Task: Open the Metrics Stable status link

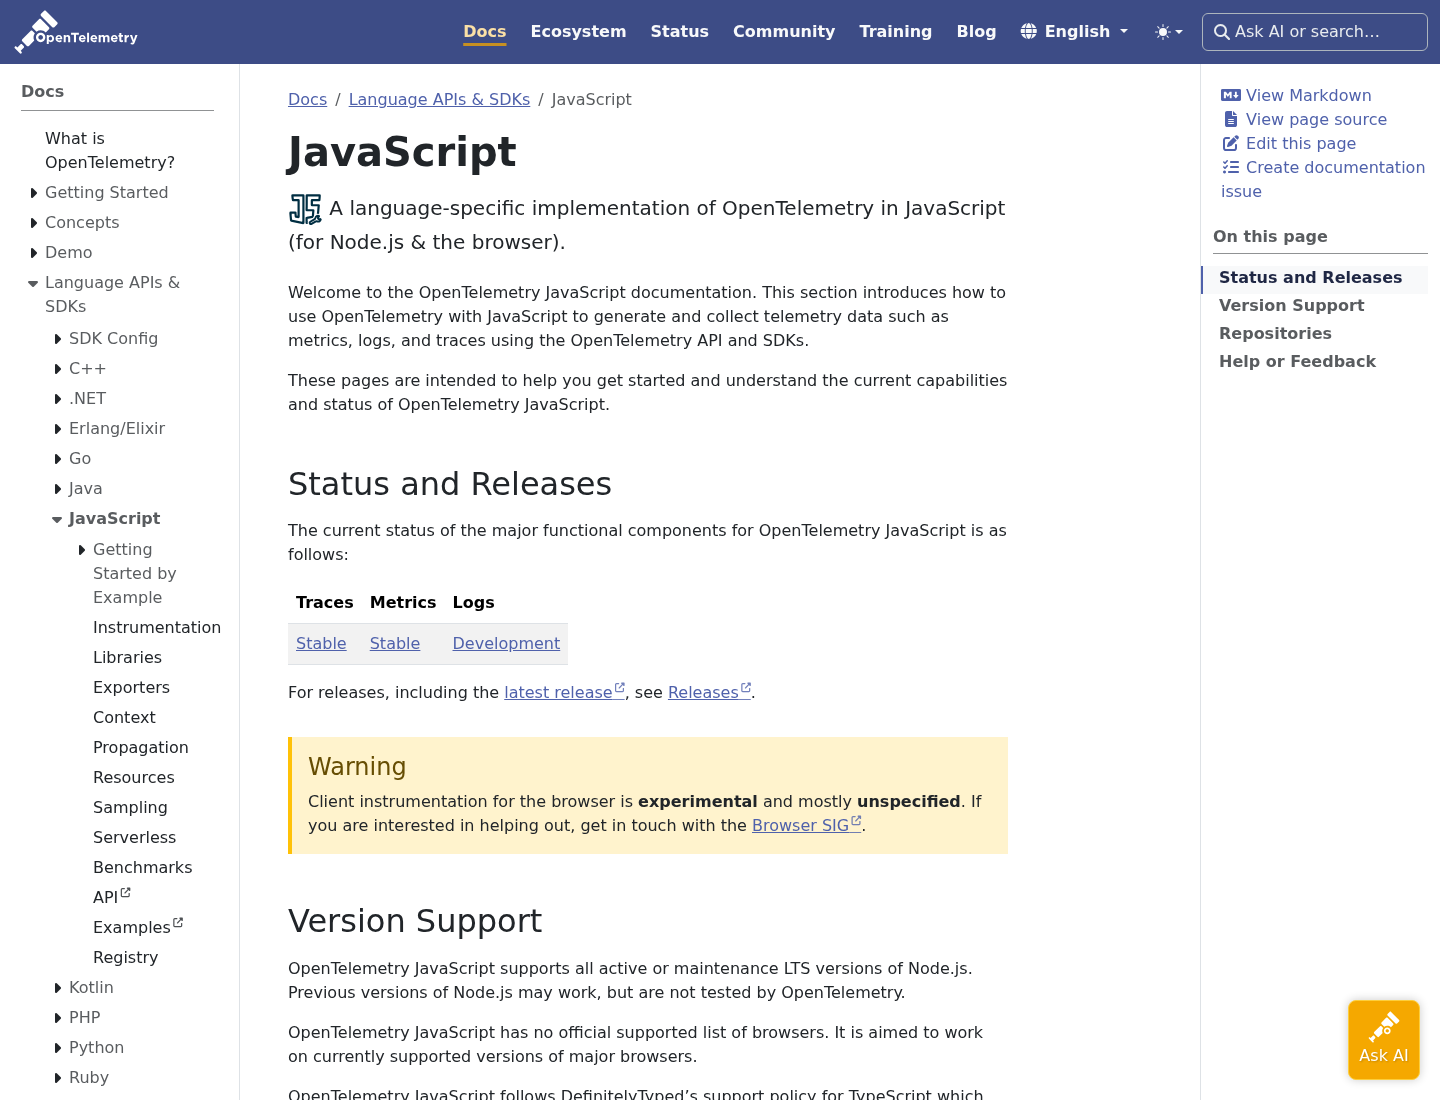Action: 395,643
